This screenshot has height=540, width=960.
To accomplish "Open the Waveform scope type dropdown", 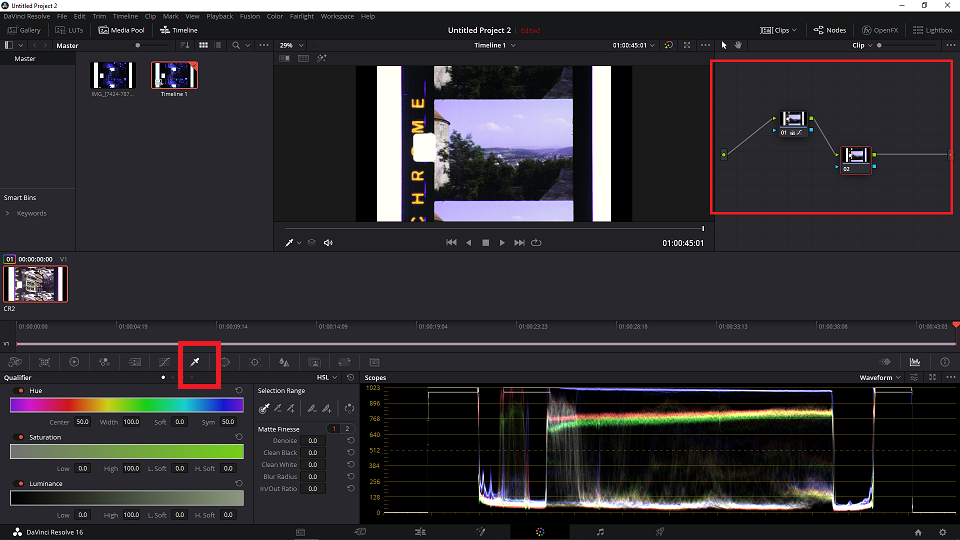I will (x=880, y=378).
